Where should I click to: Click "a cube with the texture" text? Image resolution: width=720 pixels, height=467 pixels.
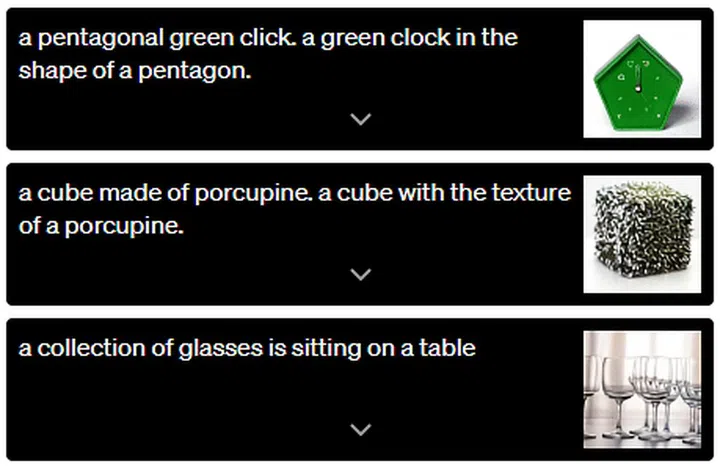coord(444,194)
